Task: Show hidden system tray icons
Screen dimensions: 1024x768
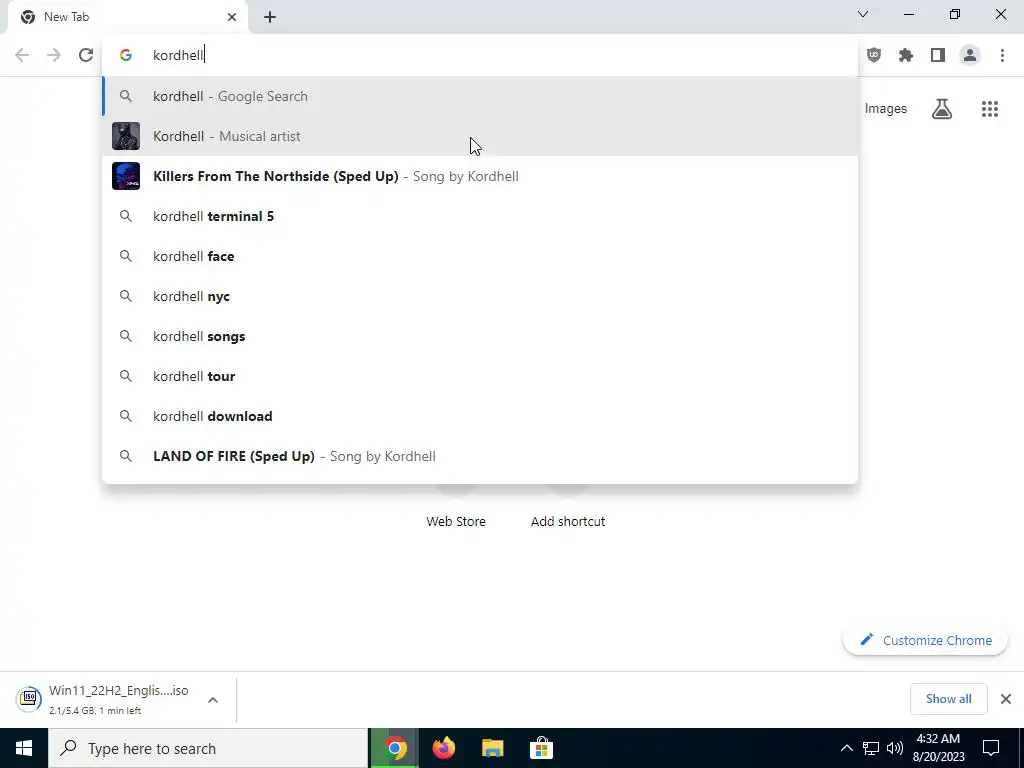Action: click(846, 748)
